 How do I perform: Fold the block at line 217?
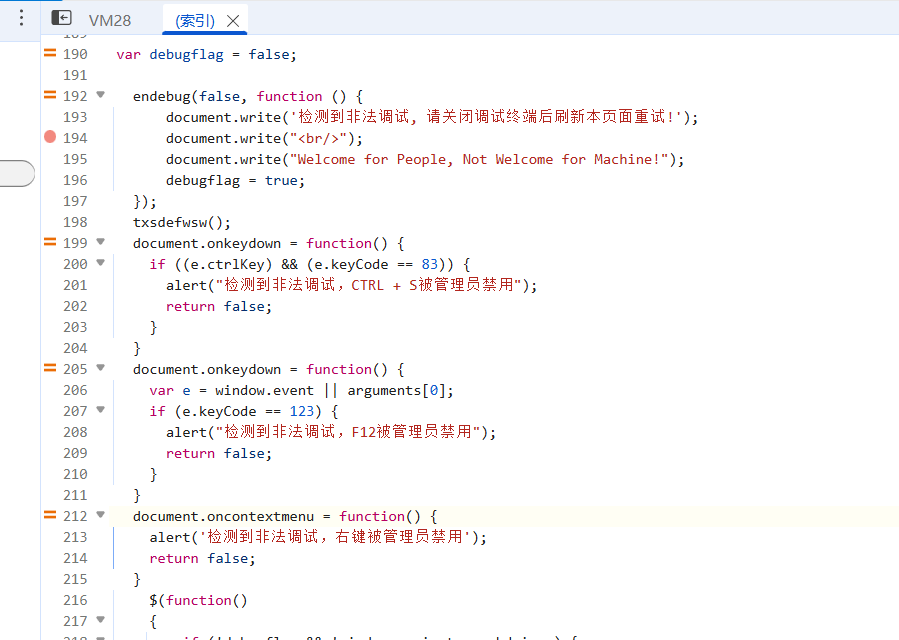[x=101, y=619]
